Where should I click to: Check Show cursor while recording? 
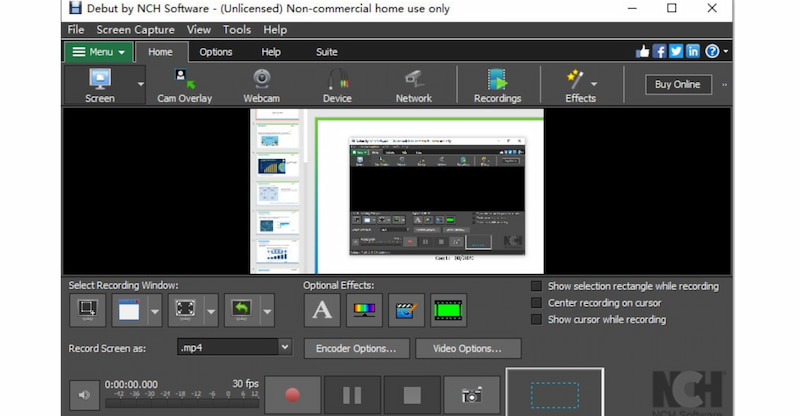tap(537, 320)
